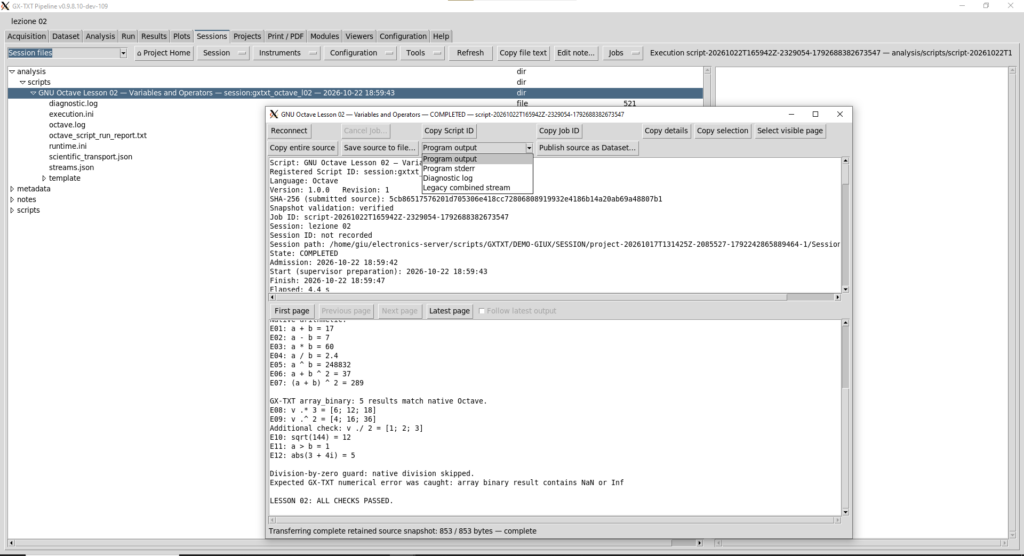
Task: Choose Legacy combined stream option
Action: click(x=477, y=188)
